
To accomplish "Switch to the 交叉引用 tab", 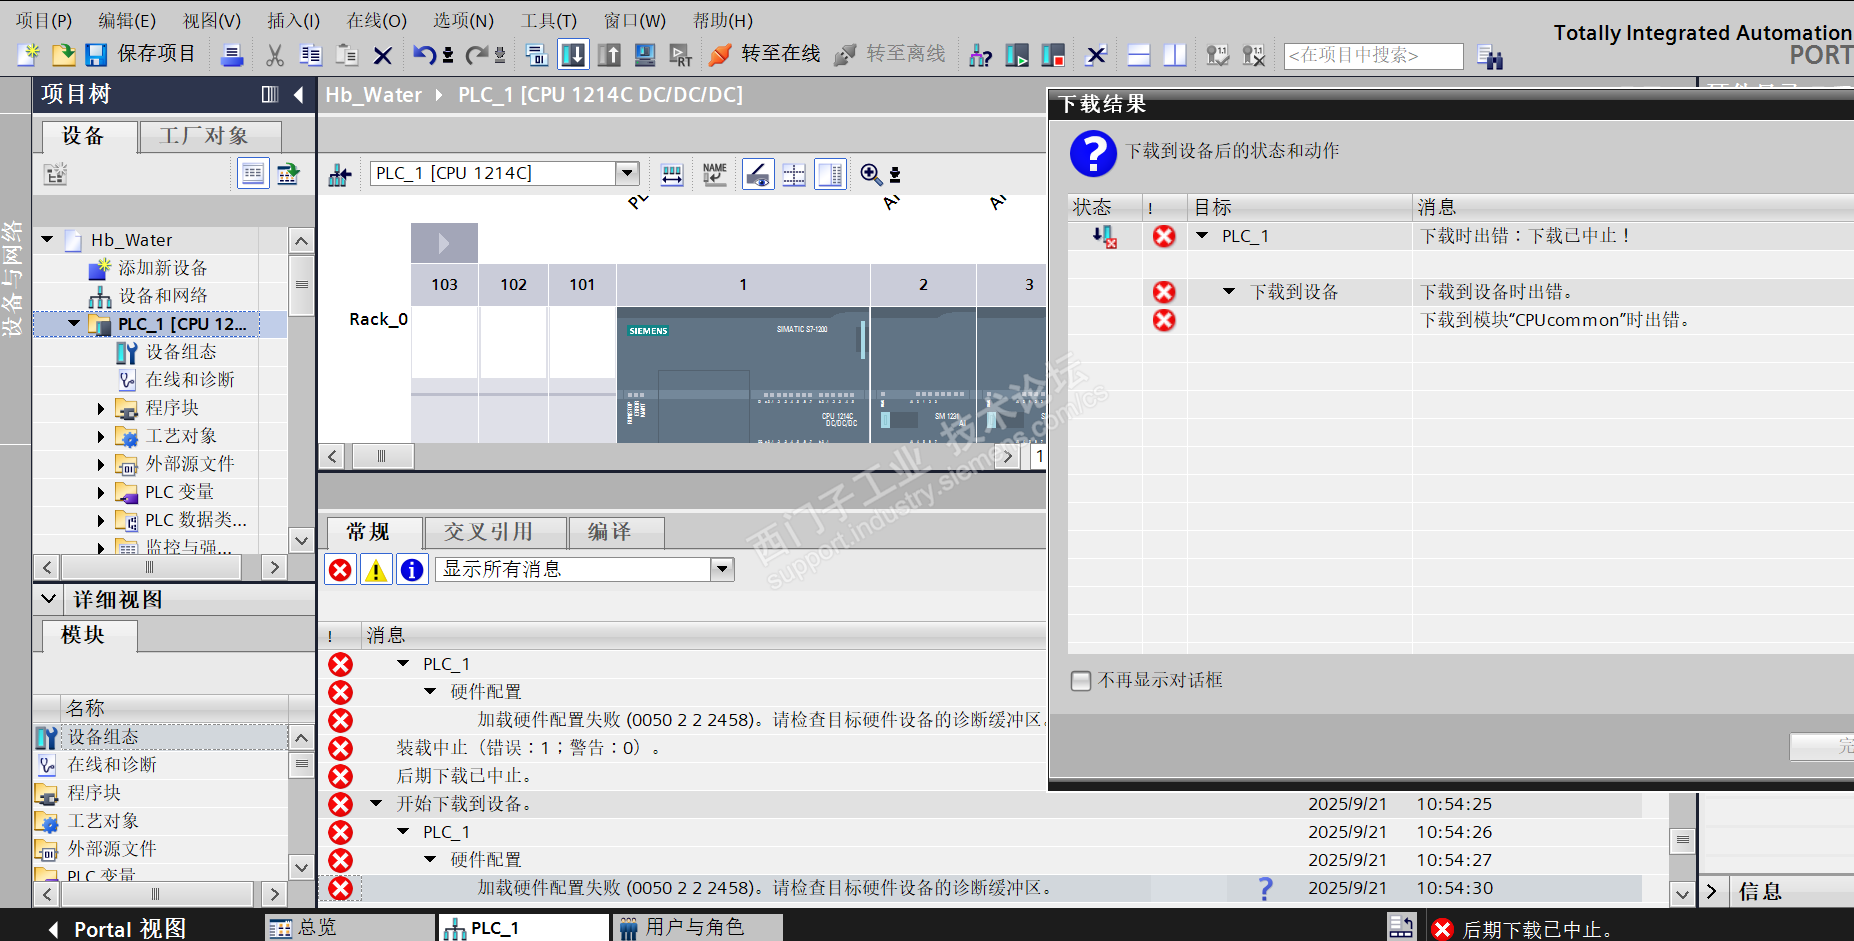I will pyautogui.click(x=496, y=532).
